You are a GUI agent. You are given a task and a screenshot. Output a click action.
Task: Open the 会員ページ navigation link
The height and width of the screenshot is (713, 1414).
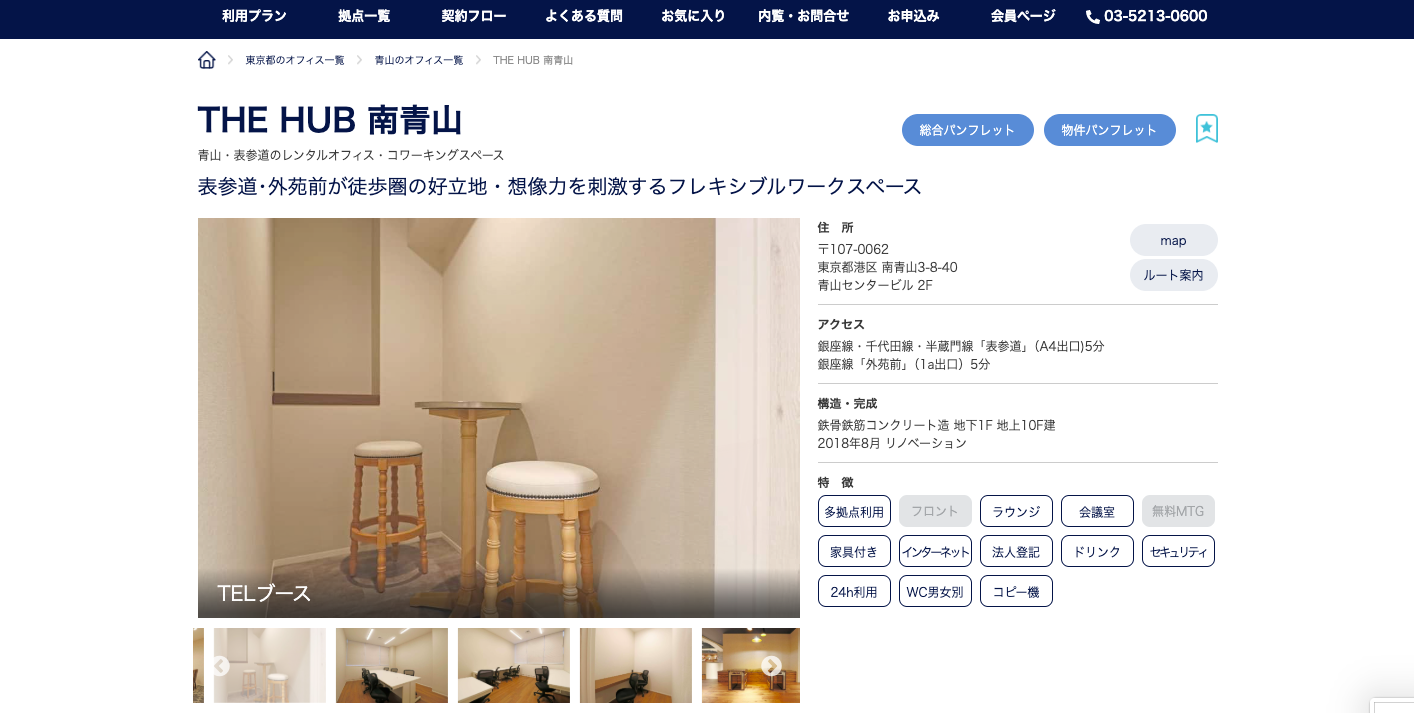coord(1023,16)
